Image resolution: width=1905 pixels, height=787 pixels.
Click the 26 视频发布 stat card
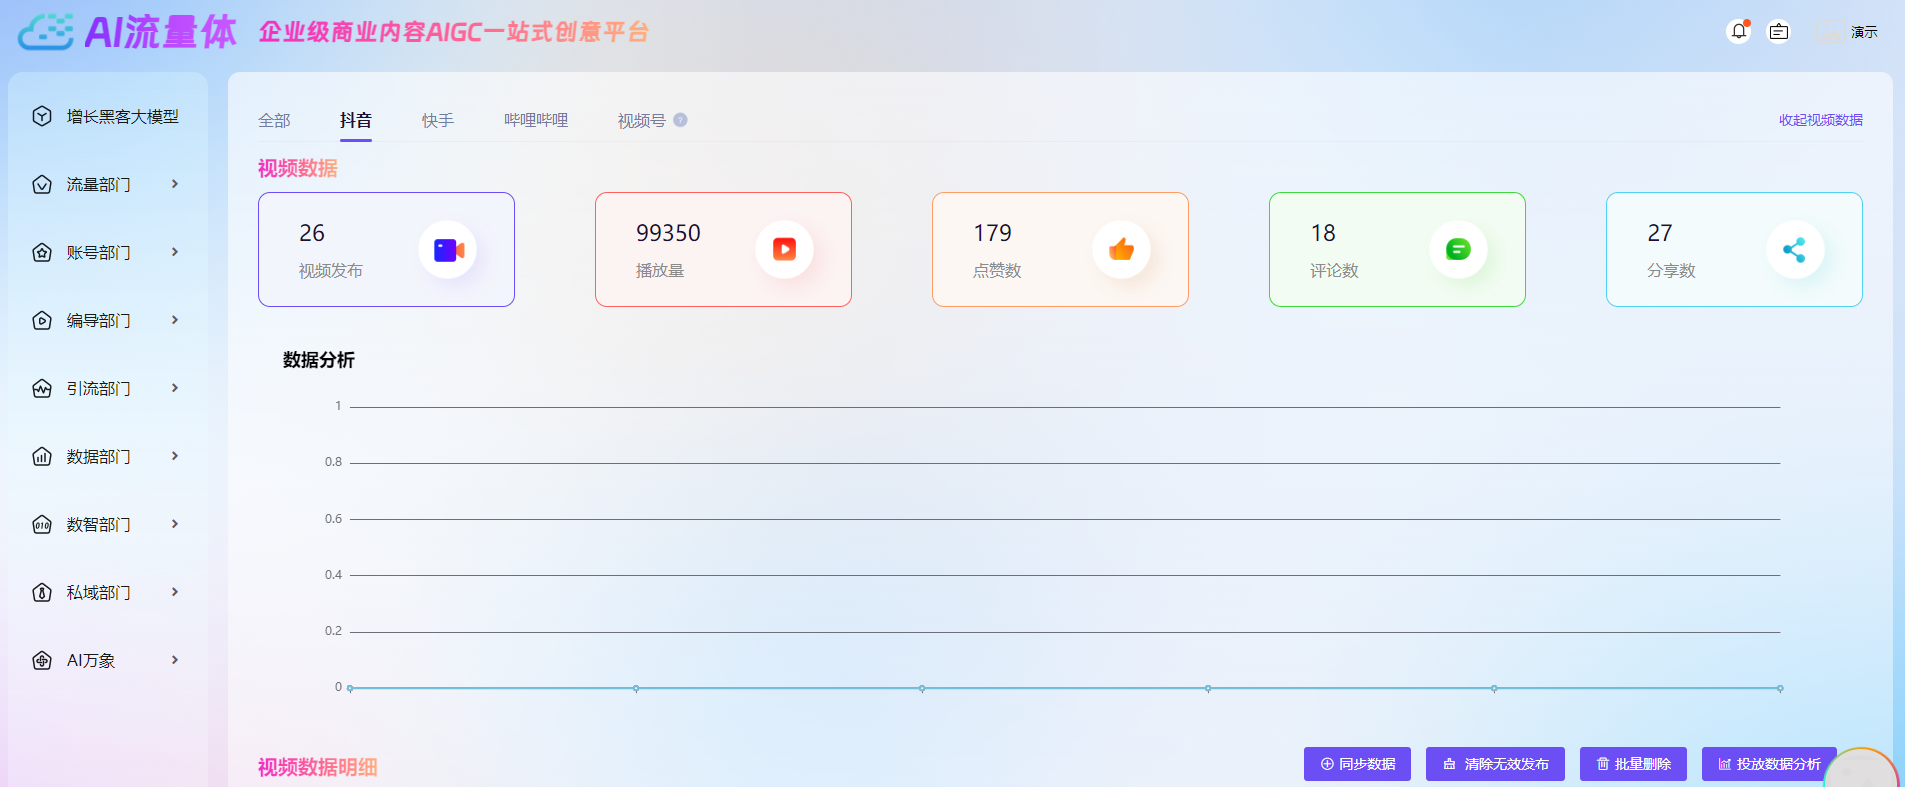(x=386, y=249)
